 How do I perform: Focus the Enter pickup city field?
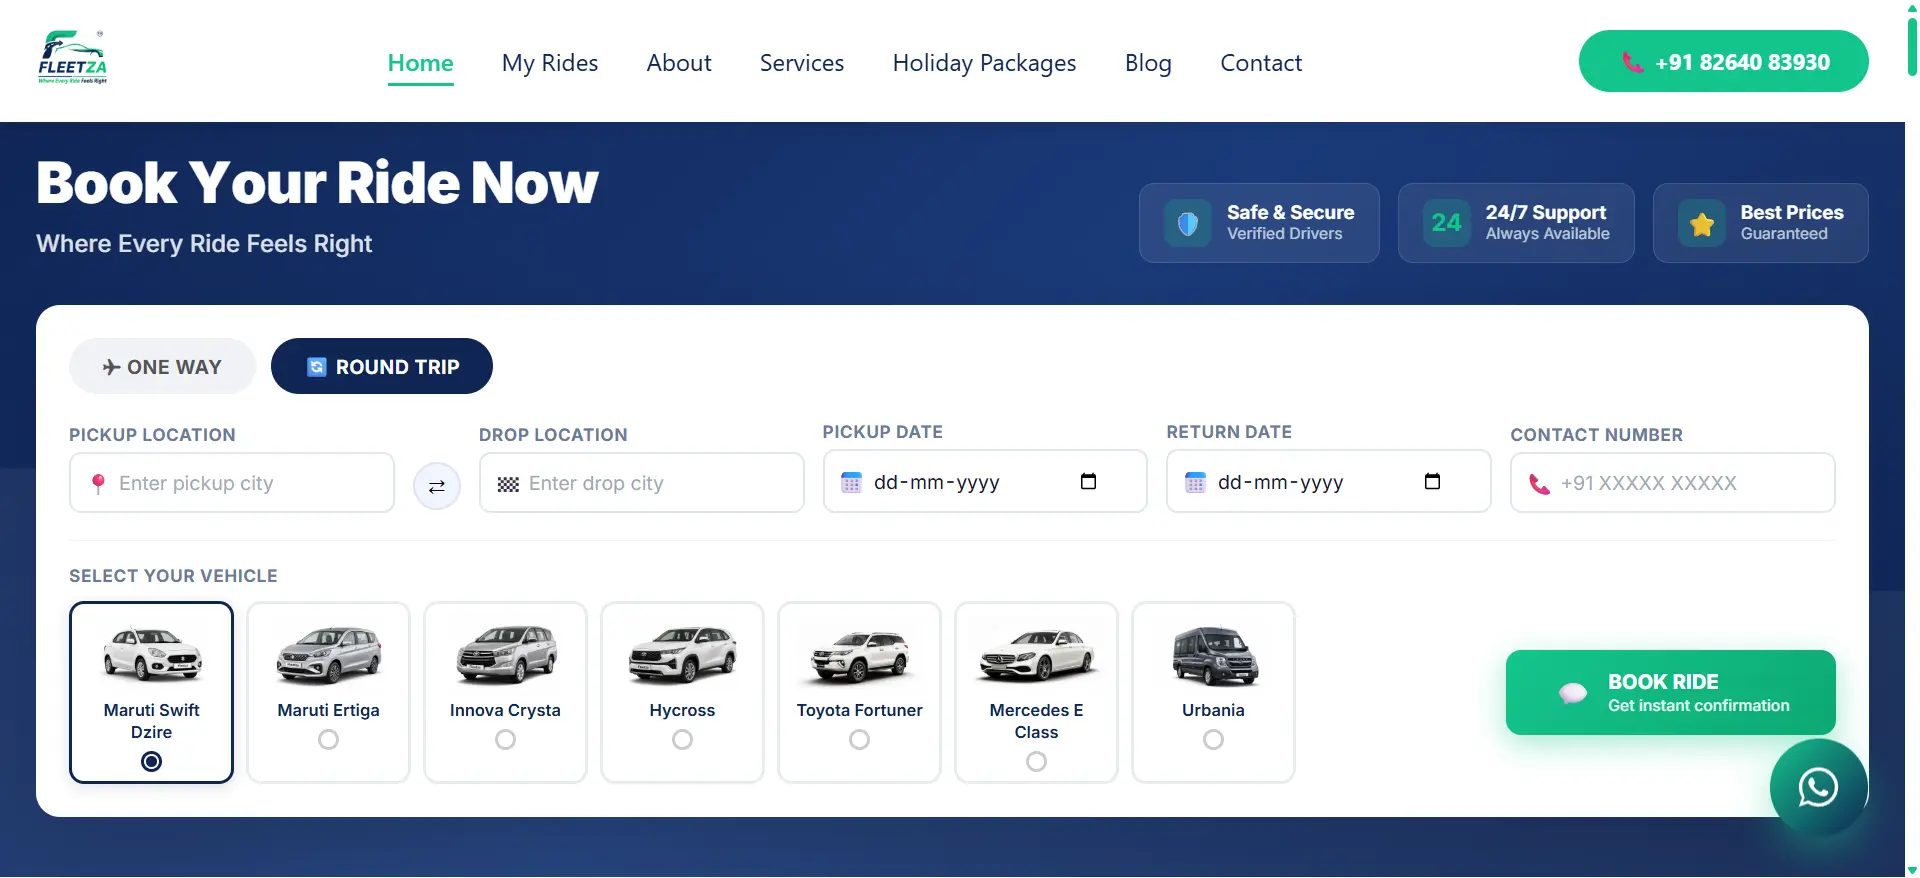pyautogui.click(x=232, y=483)
